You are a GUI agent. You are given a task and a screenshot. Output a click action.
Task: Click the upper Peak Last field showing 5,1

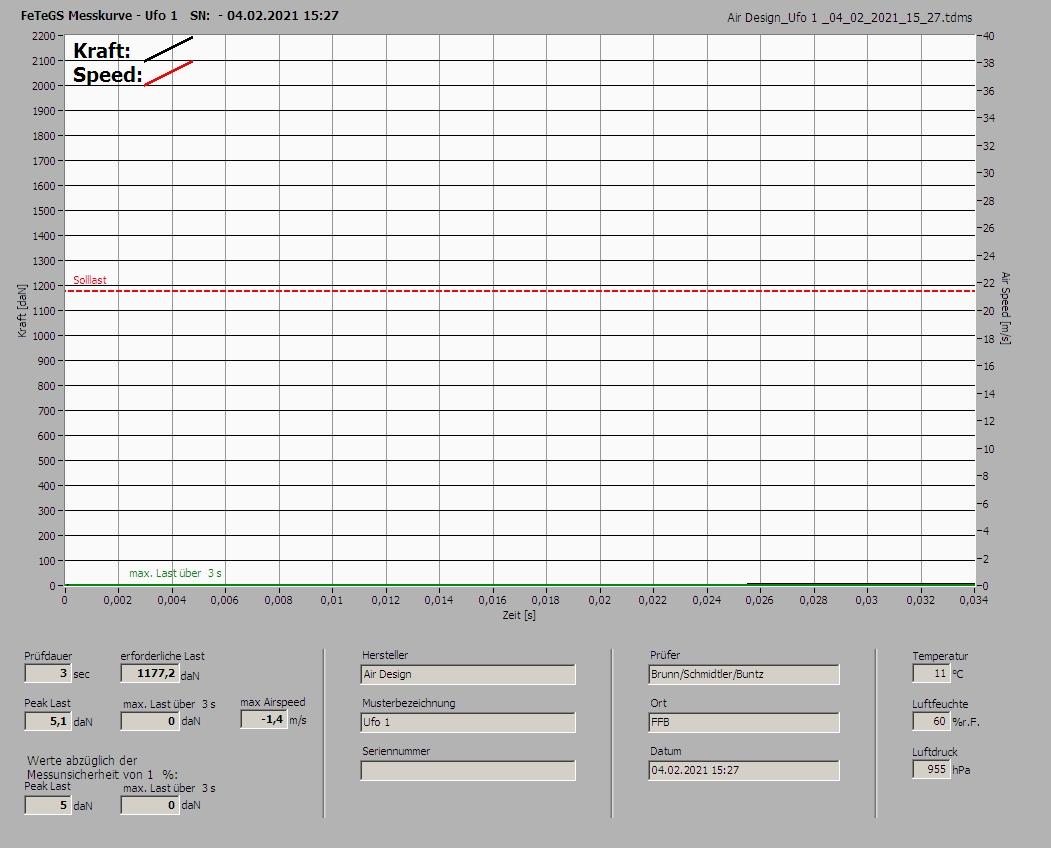click(48, 721)
